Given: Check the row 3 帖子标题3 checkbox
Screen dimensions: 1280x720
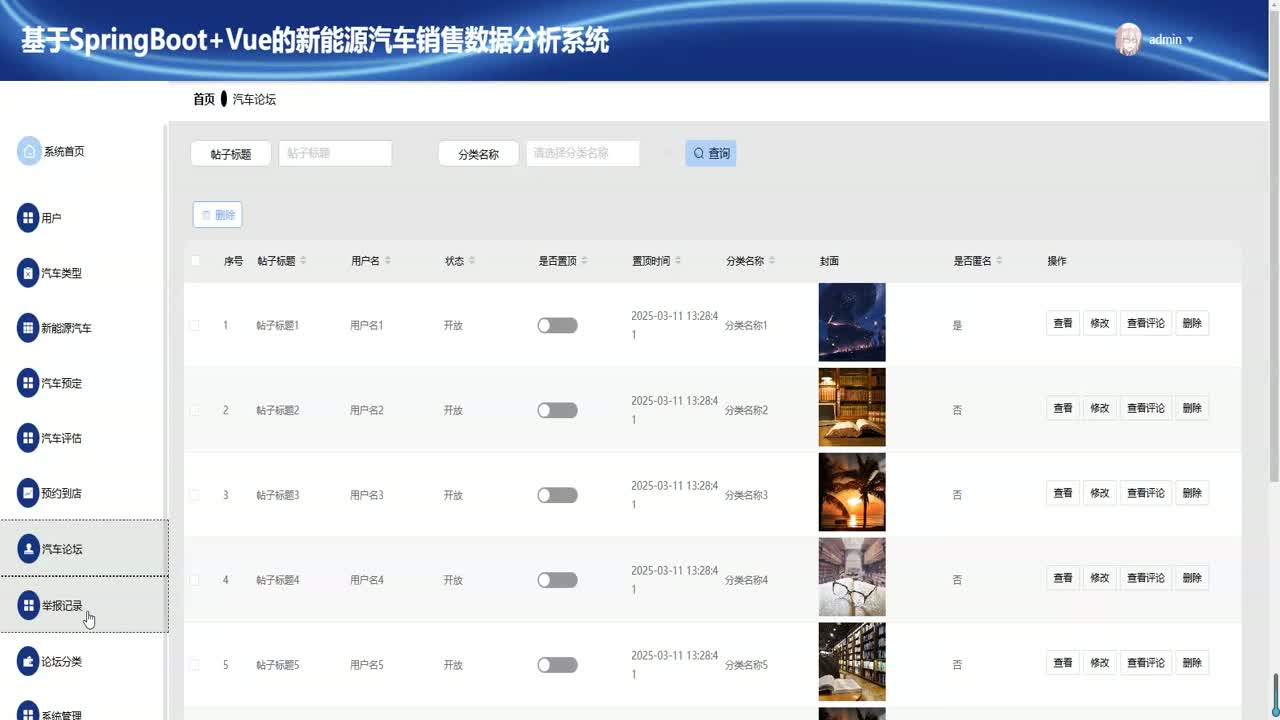Looking at the screenshot, I should click(x=195, y=495).
